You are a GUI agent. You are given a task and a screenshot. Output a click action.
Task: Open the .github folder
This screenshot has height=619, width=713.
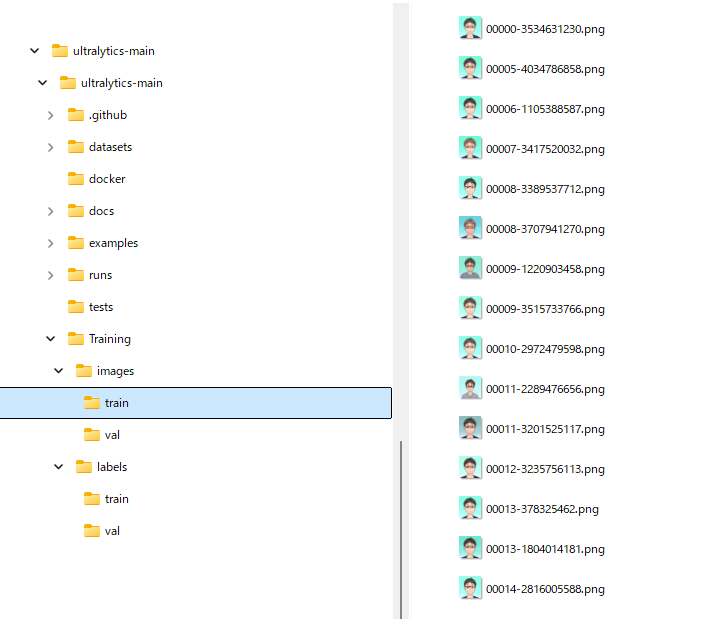click(108, 115)
